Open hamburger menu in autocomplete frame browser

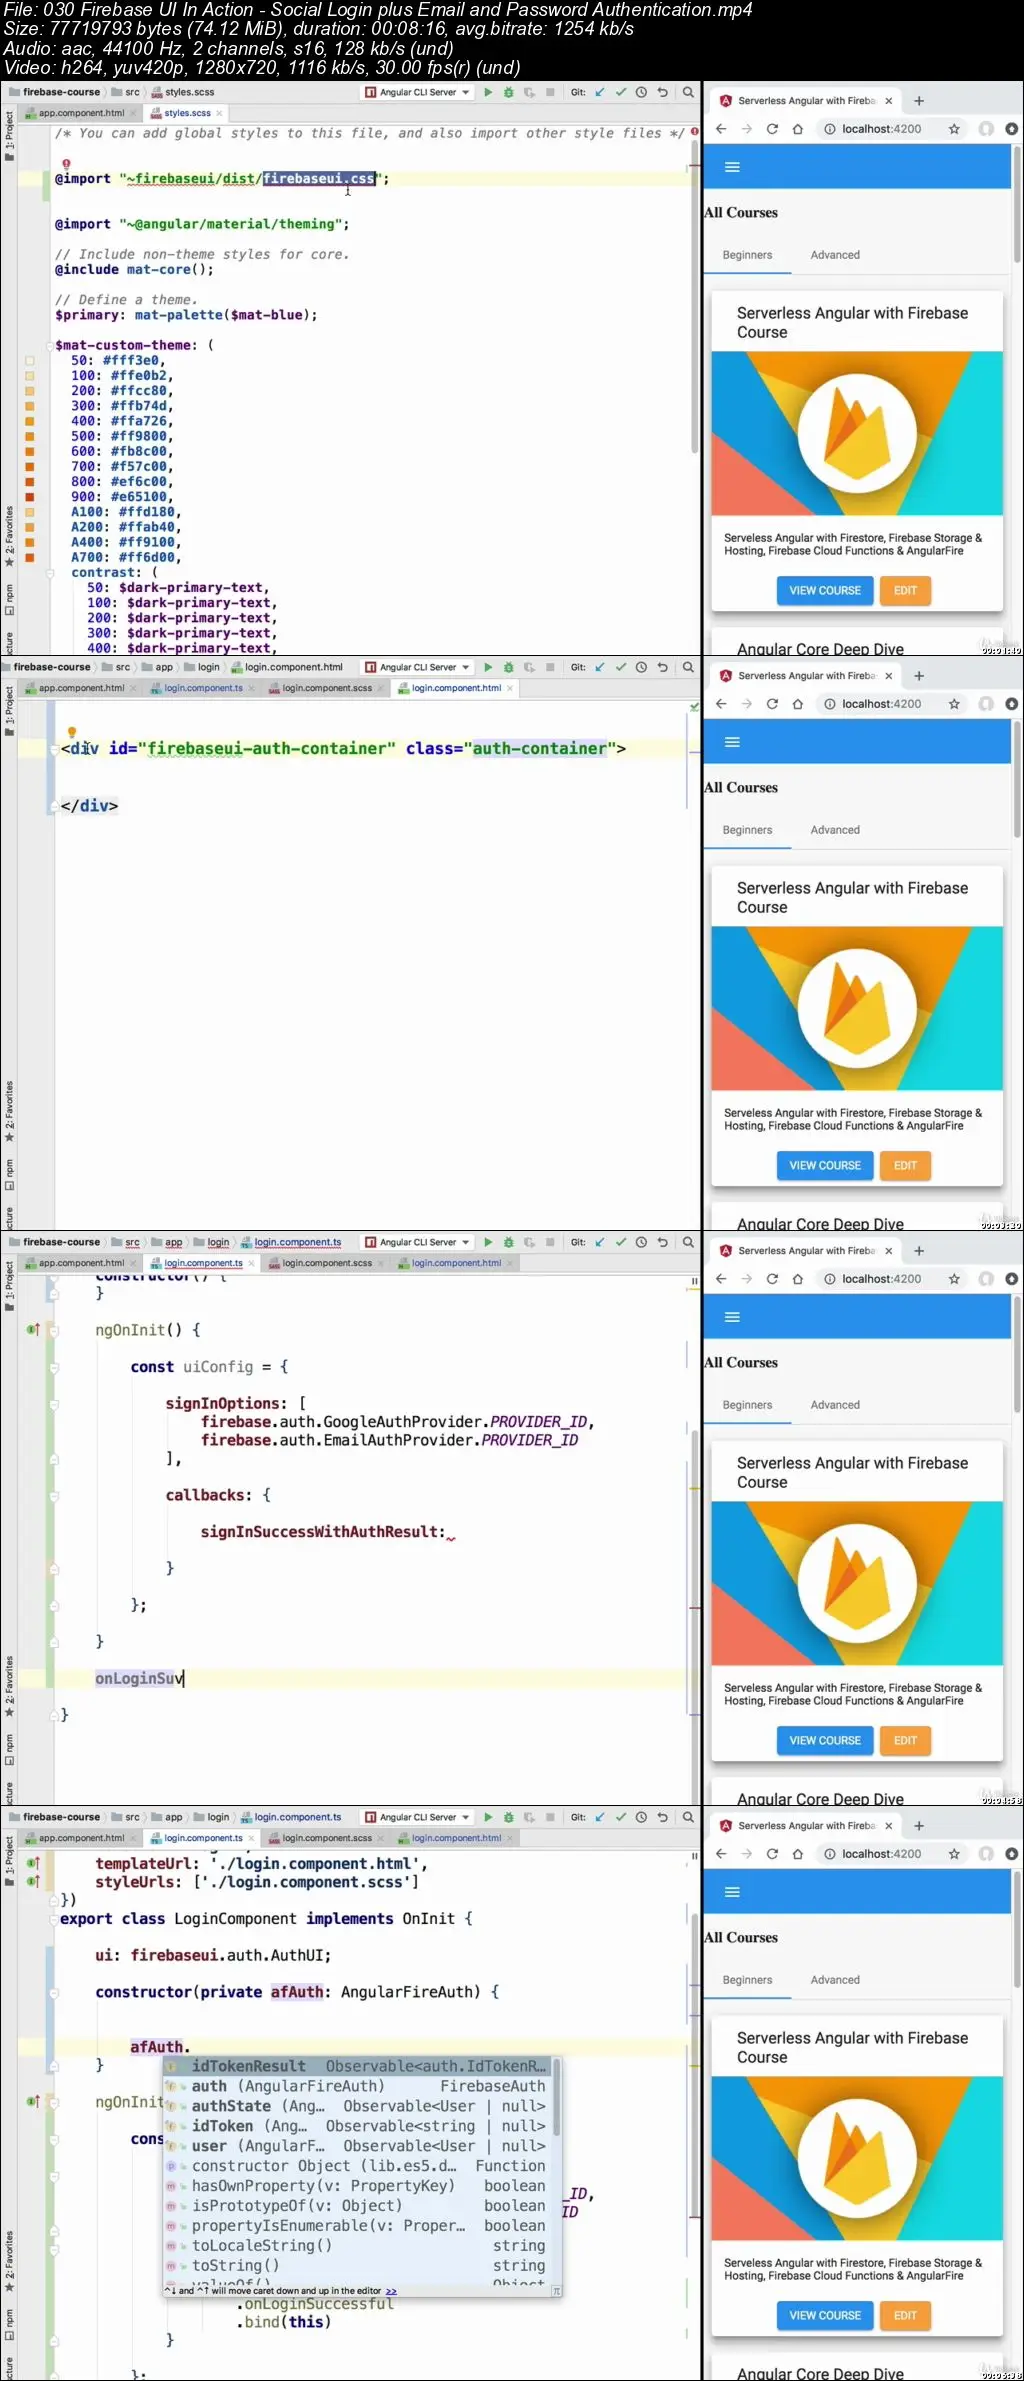point(732,1892)
